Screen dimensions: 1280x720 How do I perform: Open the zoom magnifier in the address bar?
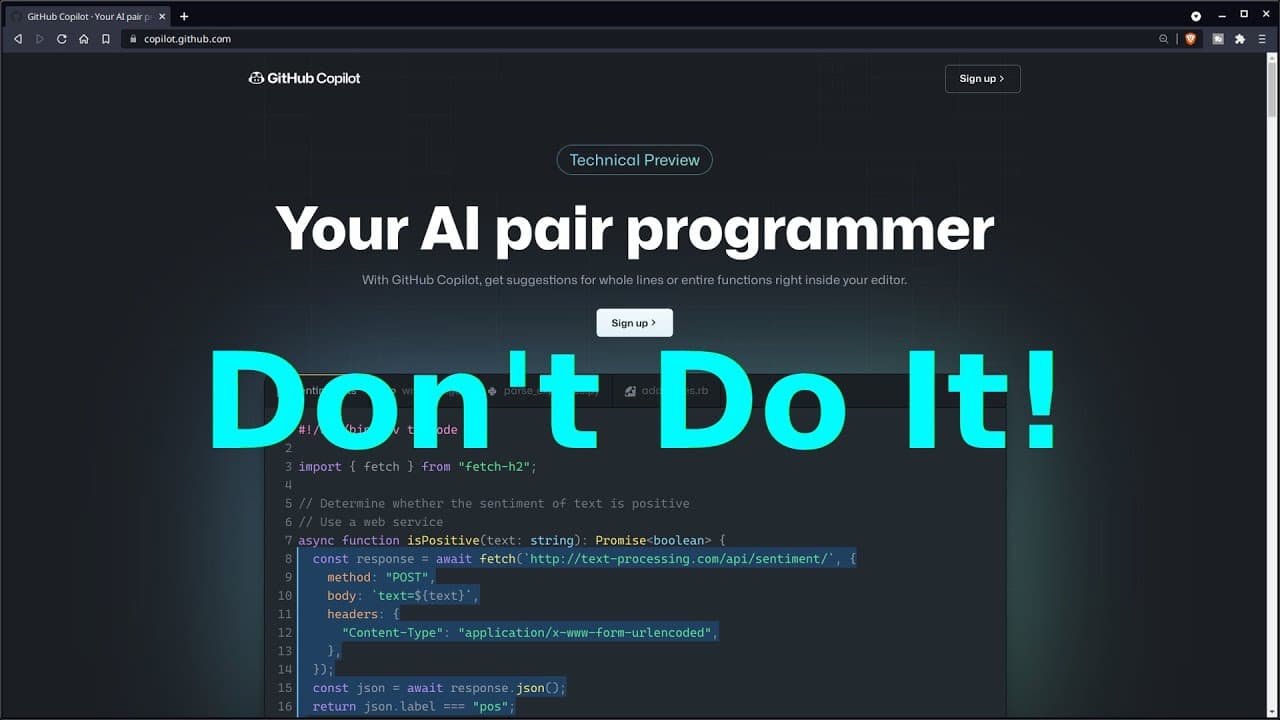click(1163, 39)
